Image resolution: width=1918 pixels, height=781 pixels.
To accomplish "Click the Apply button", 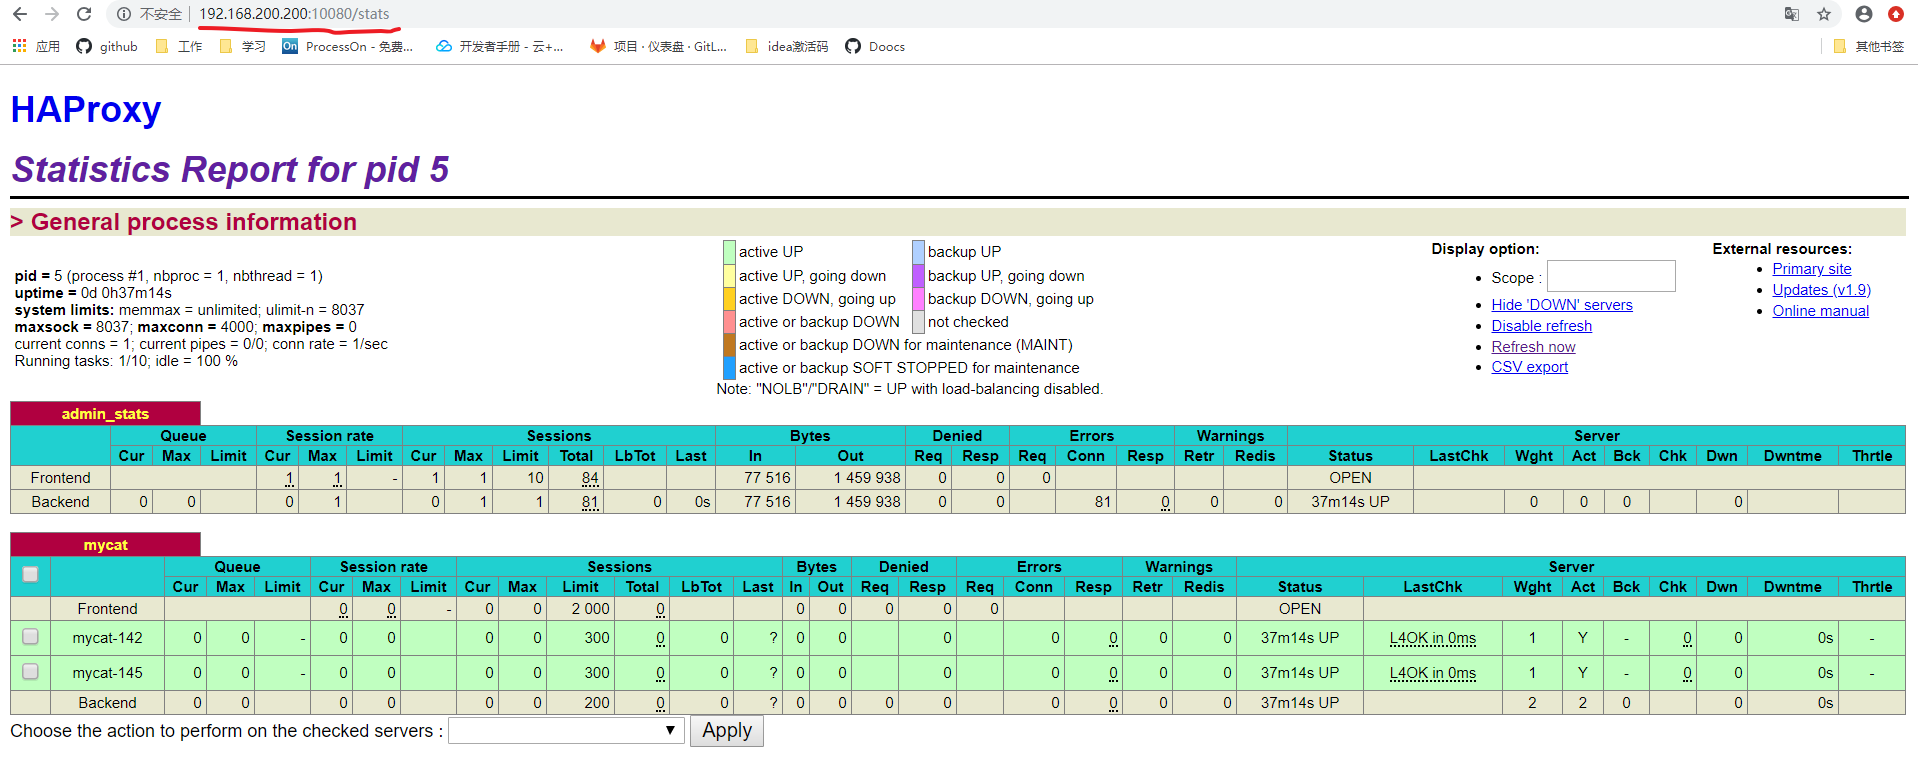I will click(727, 731).
